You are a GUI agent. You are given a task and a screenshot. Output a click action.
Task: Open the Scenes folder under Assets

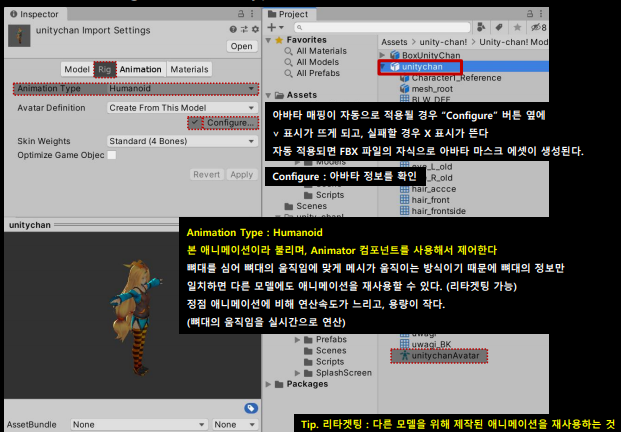pyautogui.click(x=311, y=206)
